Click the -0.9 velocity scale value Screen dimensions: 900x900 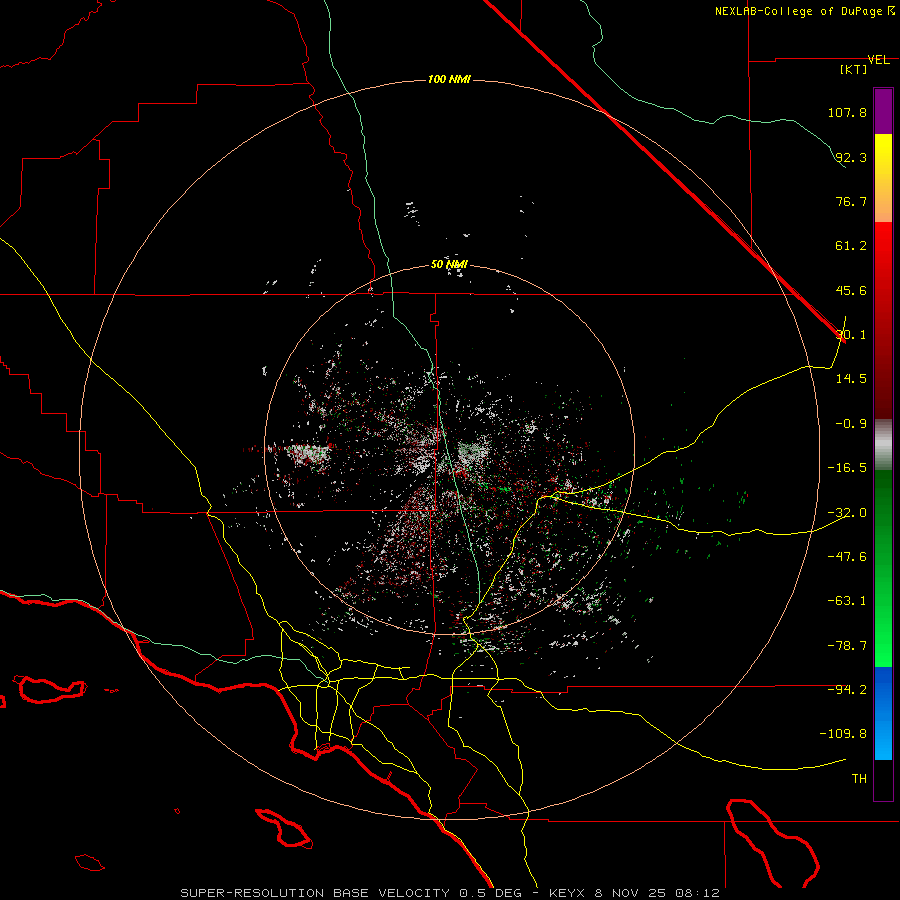point(851,424)
